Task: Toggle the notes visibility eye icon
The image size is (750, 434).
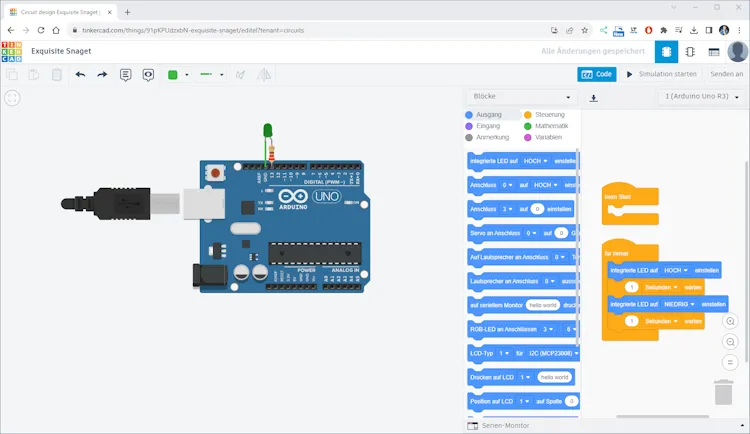Action: (148, 75)
